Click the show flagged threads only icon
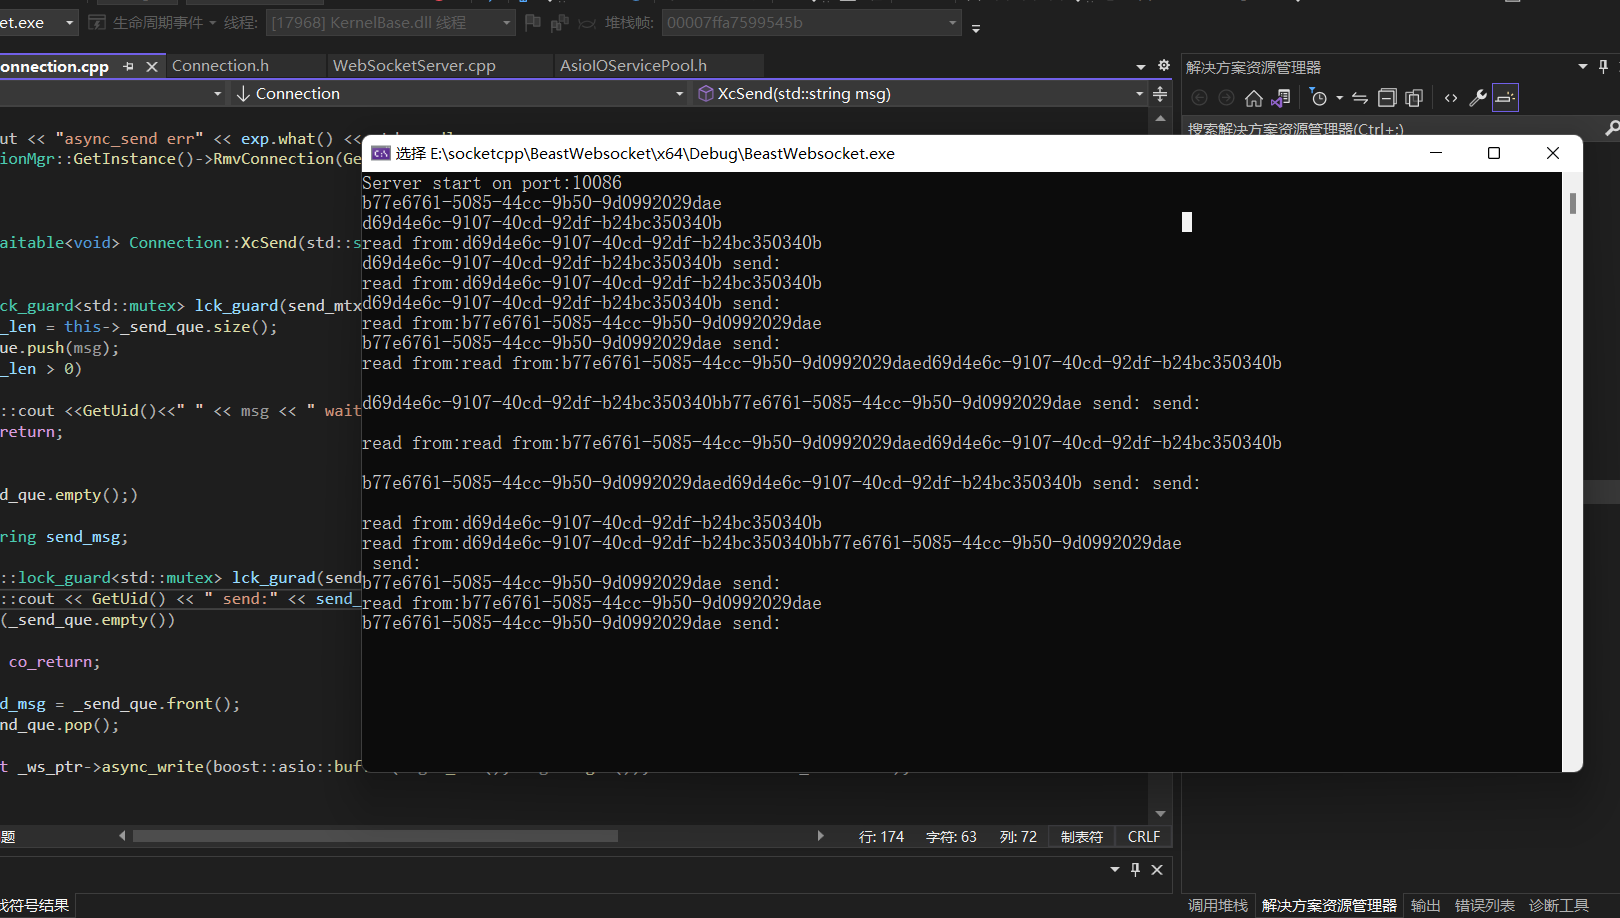1620x918 pixels. point(560,22)
